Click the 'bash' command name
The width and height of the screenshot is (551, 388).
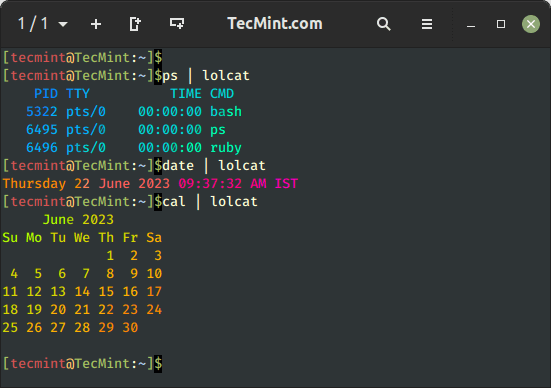tap(226, 111)
